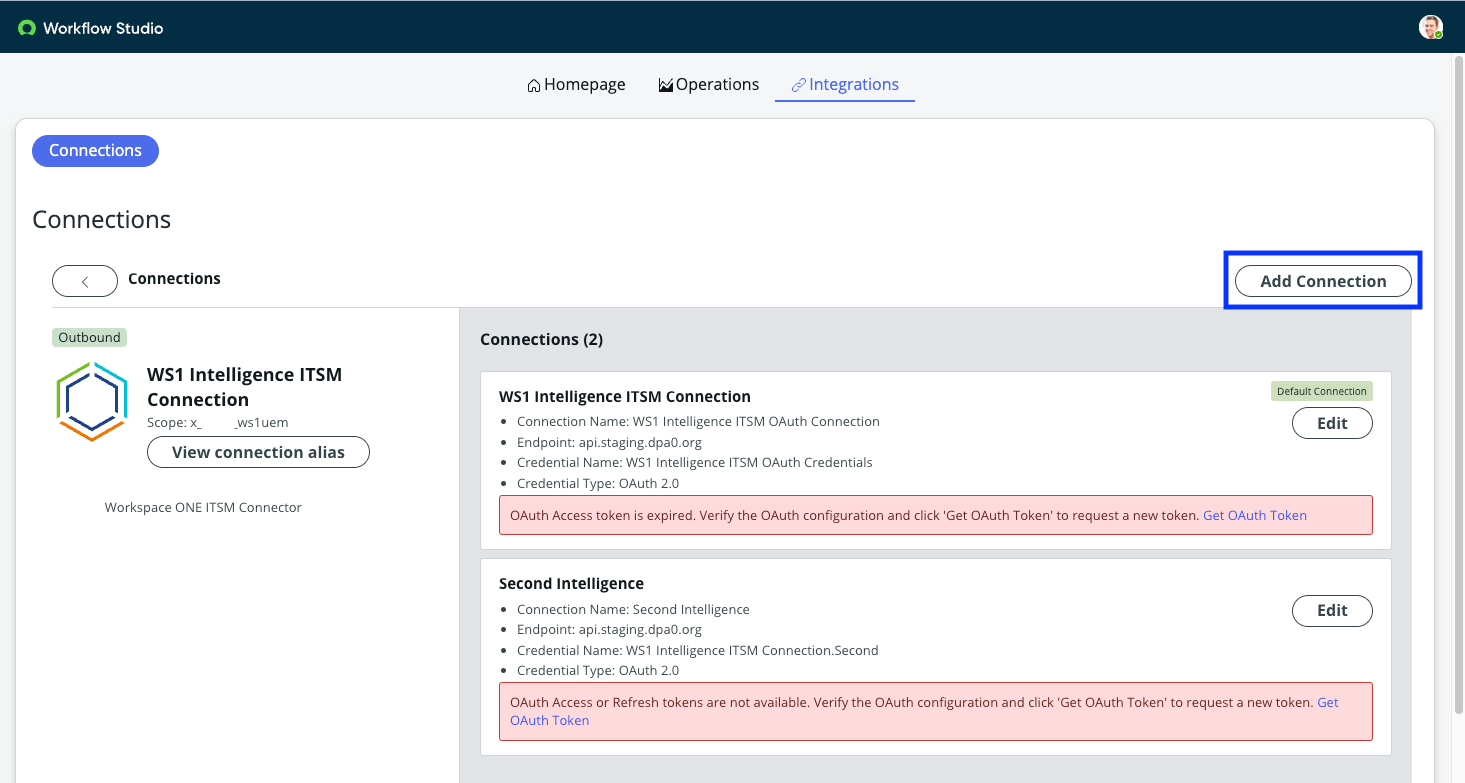Edit the WS1 Intelligence ITSM Connection
1465x783 pixels.
click(x=1331, y=423)
